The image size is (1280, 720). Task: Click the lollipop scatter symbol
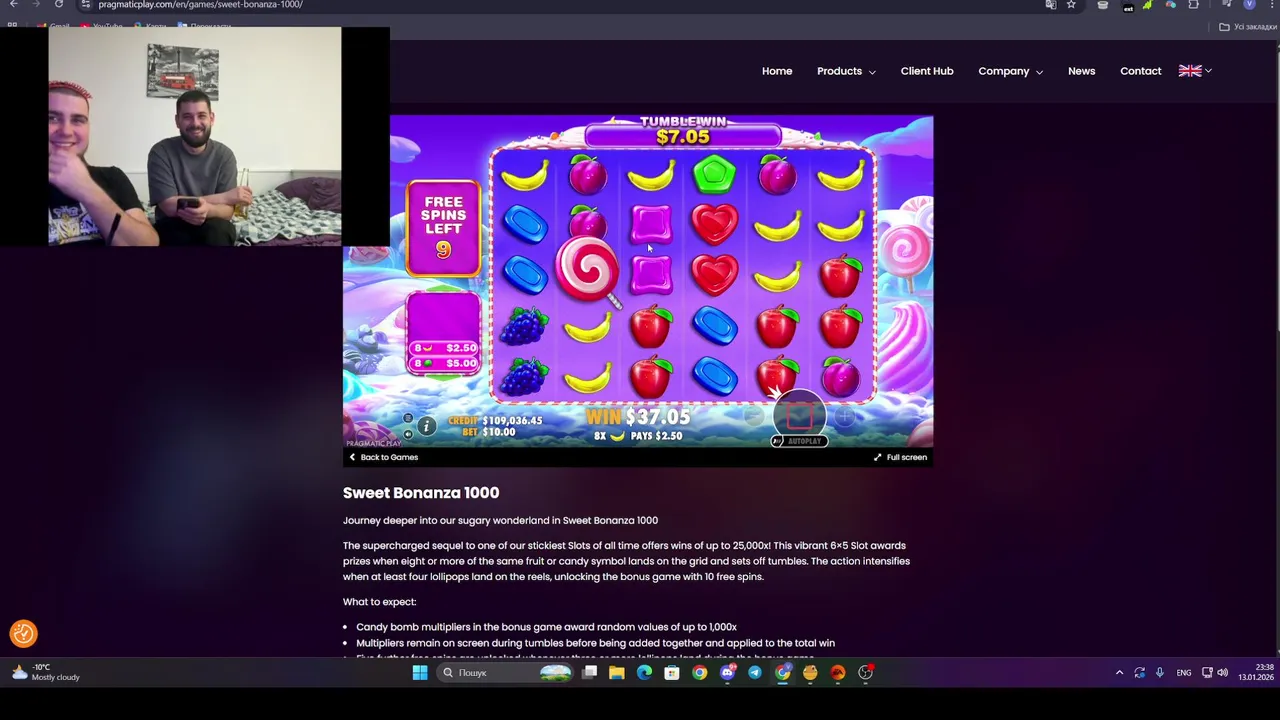point(588,269)
